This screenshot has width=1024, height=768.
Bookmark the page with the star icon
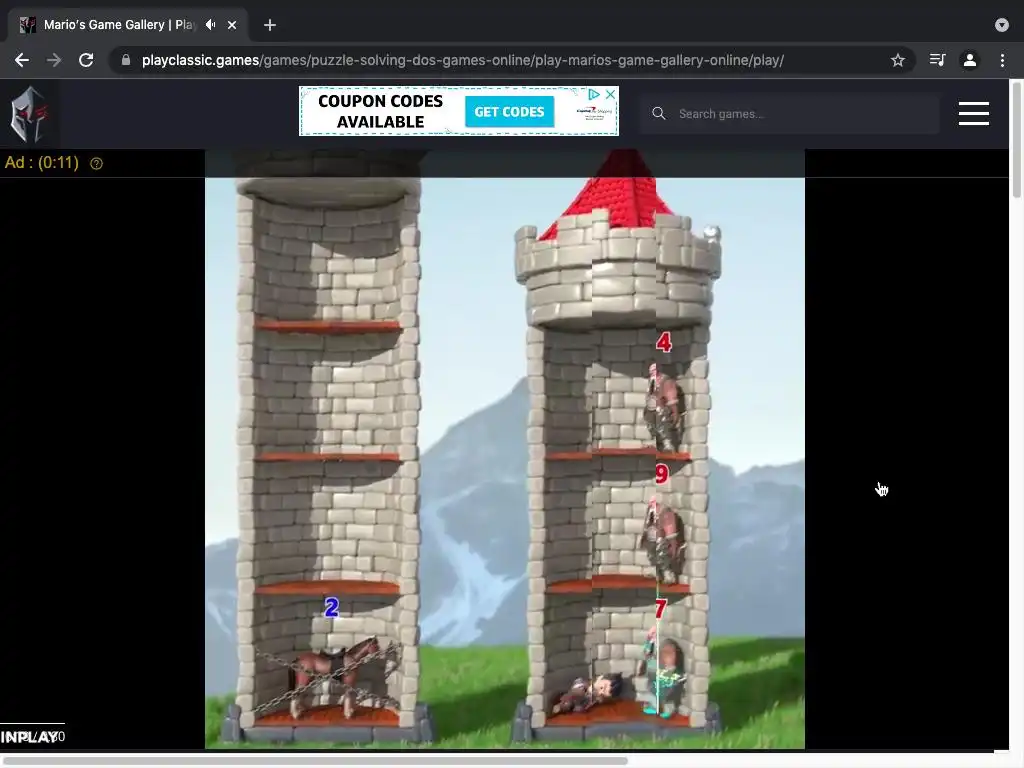point(898,60)
